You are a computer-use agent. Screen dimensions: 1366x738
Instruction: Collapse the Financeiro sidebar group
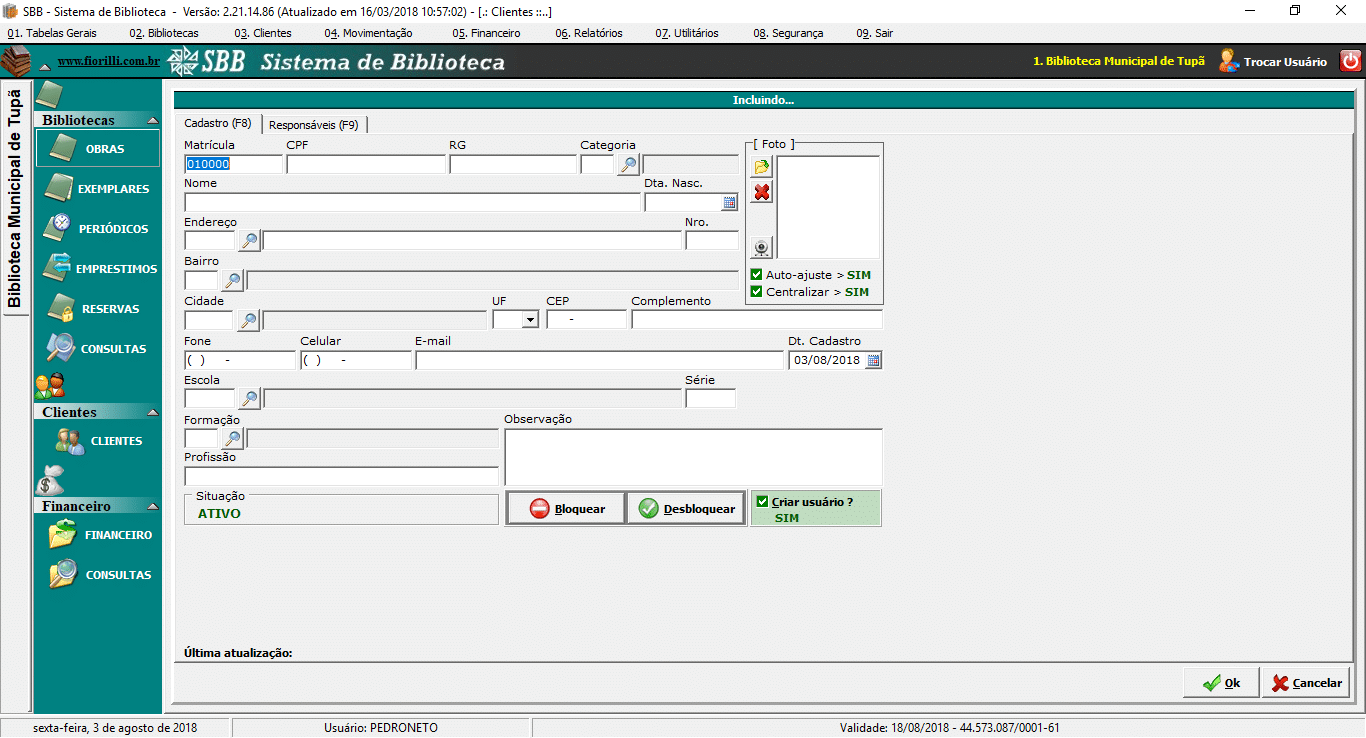click(x=153, y=506)
